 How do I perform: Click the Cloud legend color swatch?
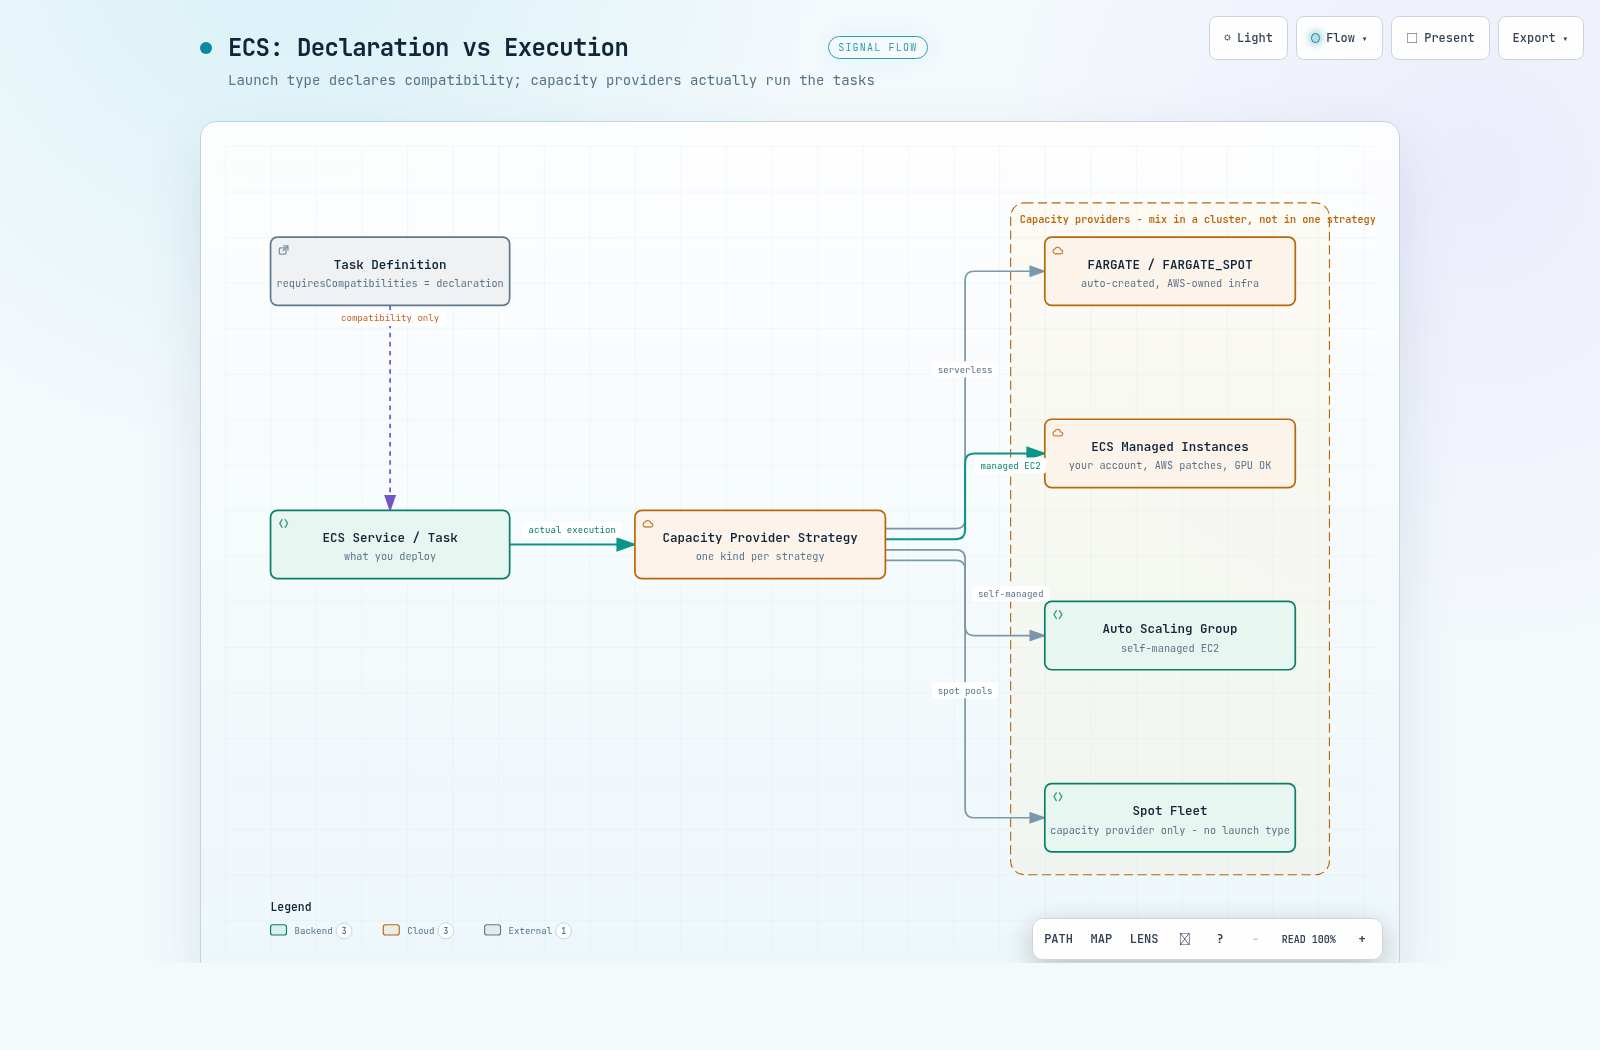391,930
